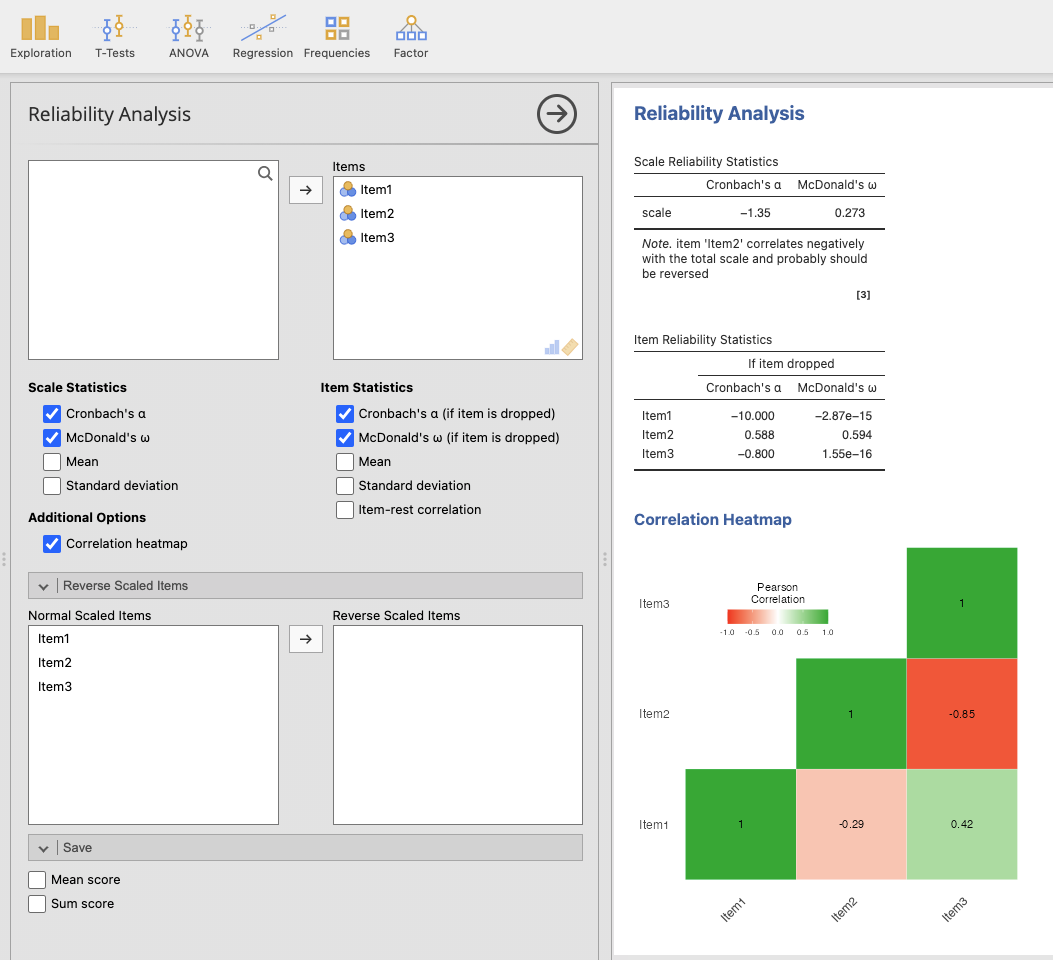Open the Exploration analyses menu
Viewport: 1053px width, 960px height.
[41, 36]
